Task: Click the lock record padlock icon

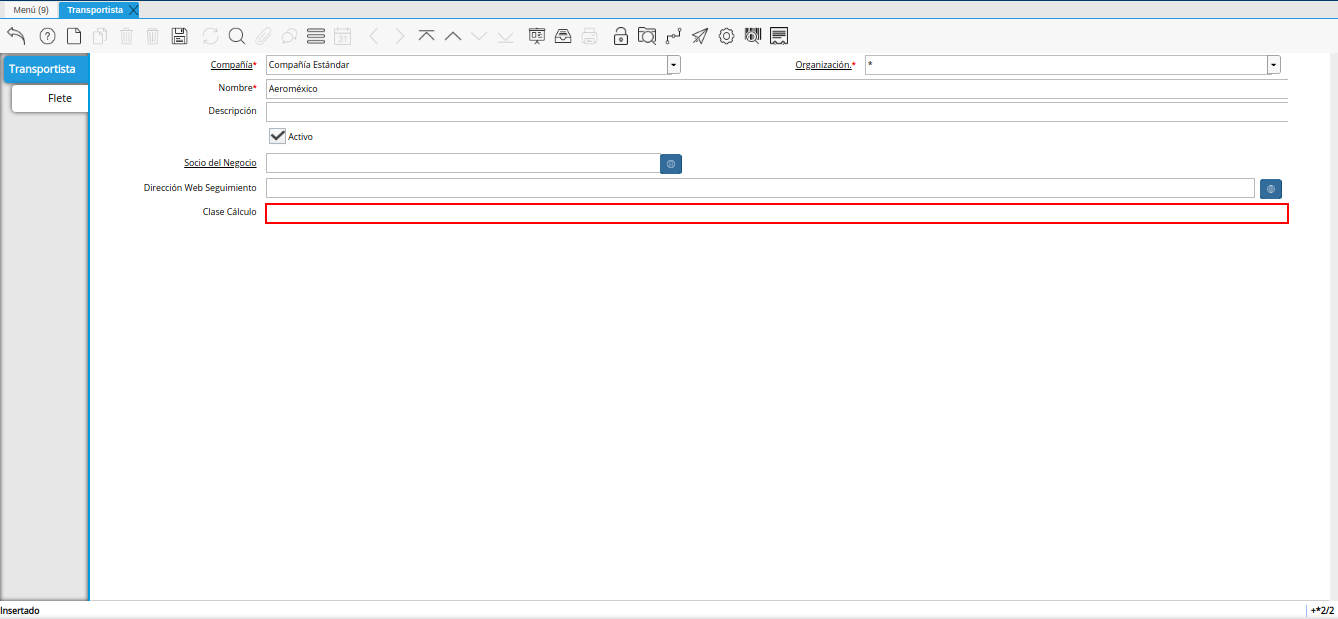Action: click(621, 36)
